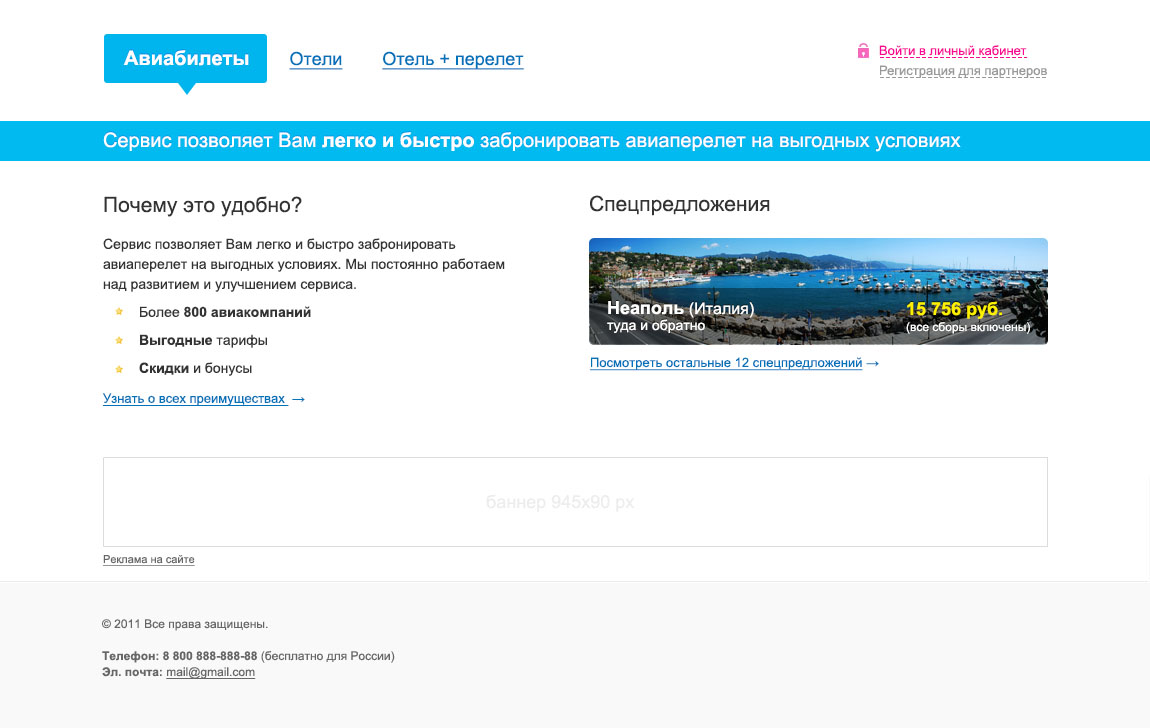This screenshot has width=1150, height=728.
Task: Click the text Более 800 авиакомпаний
Action: (x=224, y=312)
